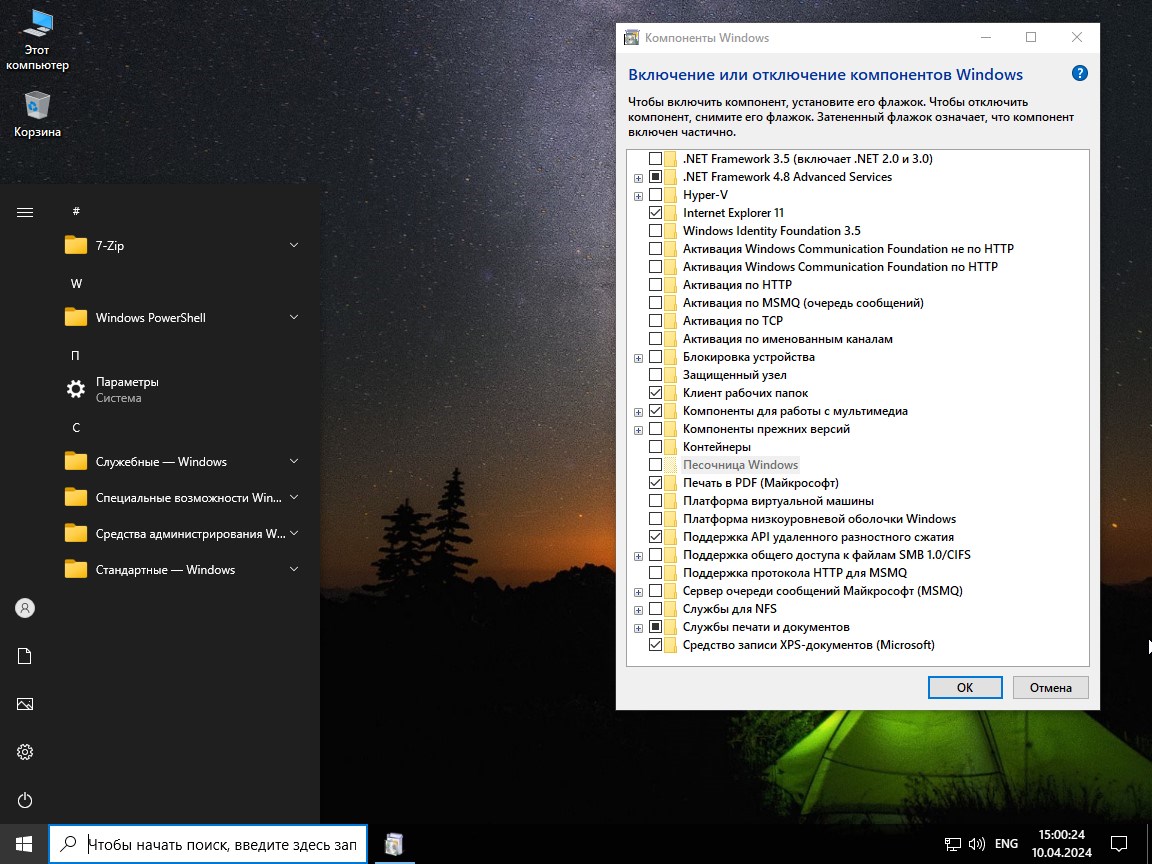
Task: Expand .NET Framework 4.8 Advanced Services node
Action: click(x=638, y=178)
